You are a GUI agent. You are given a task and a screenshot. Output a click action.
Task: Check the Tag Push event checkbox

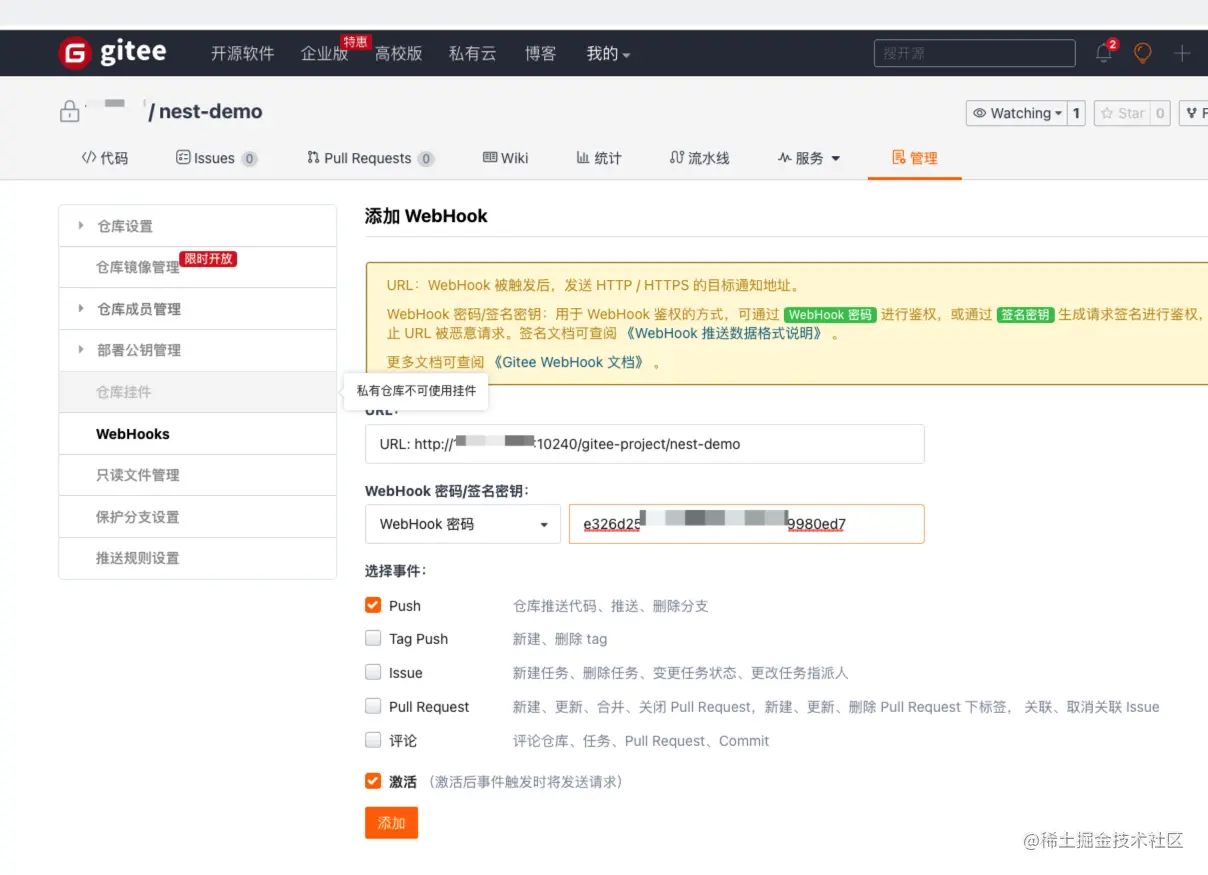tap(373, 638)
